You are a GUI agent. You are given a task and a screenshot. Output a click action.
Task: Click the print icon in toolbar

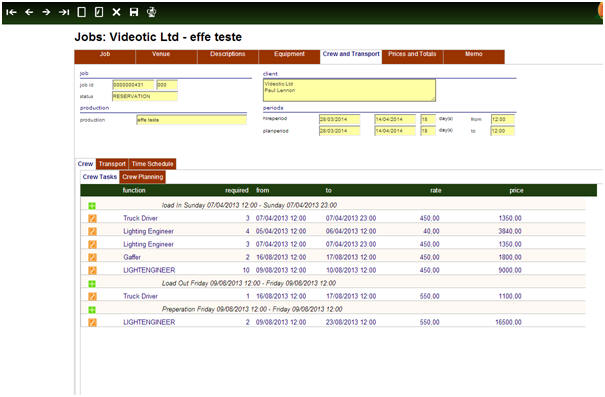[152, 12]
